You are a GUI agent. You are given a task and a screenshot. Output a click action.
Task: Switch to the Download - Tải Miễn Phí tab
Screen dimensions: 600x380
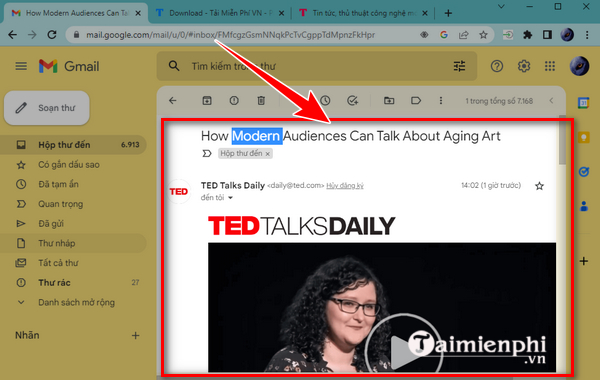220,13
